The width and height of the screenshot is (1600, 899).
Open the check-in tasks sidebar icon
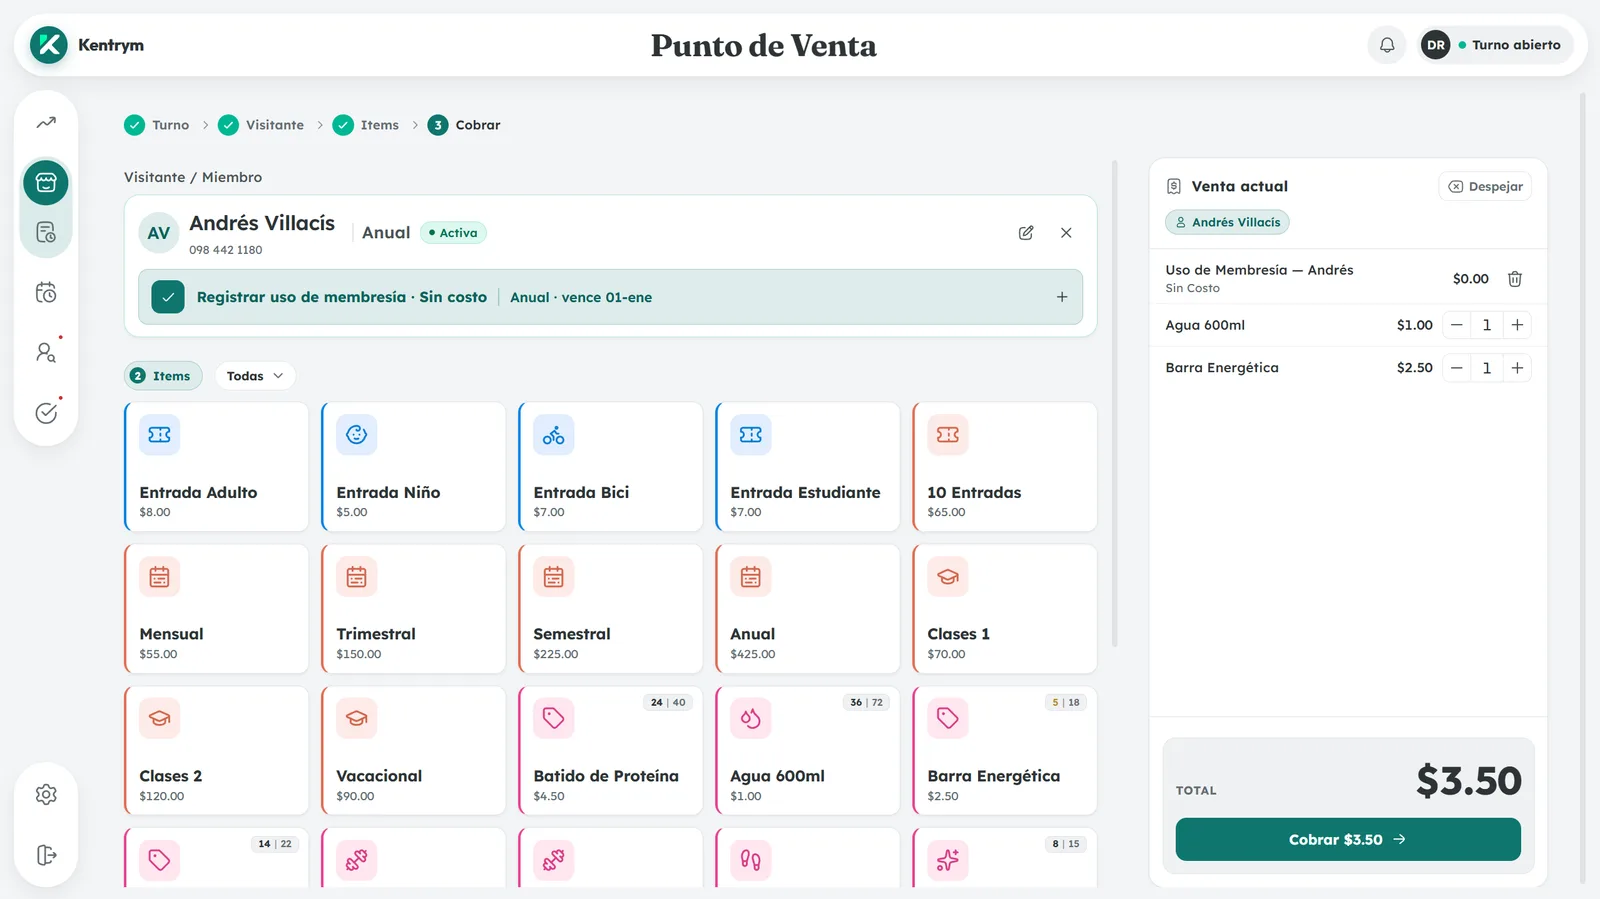pos(46,413)
